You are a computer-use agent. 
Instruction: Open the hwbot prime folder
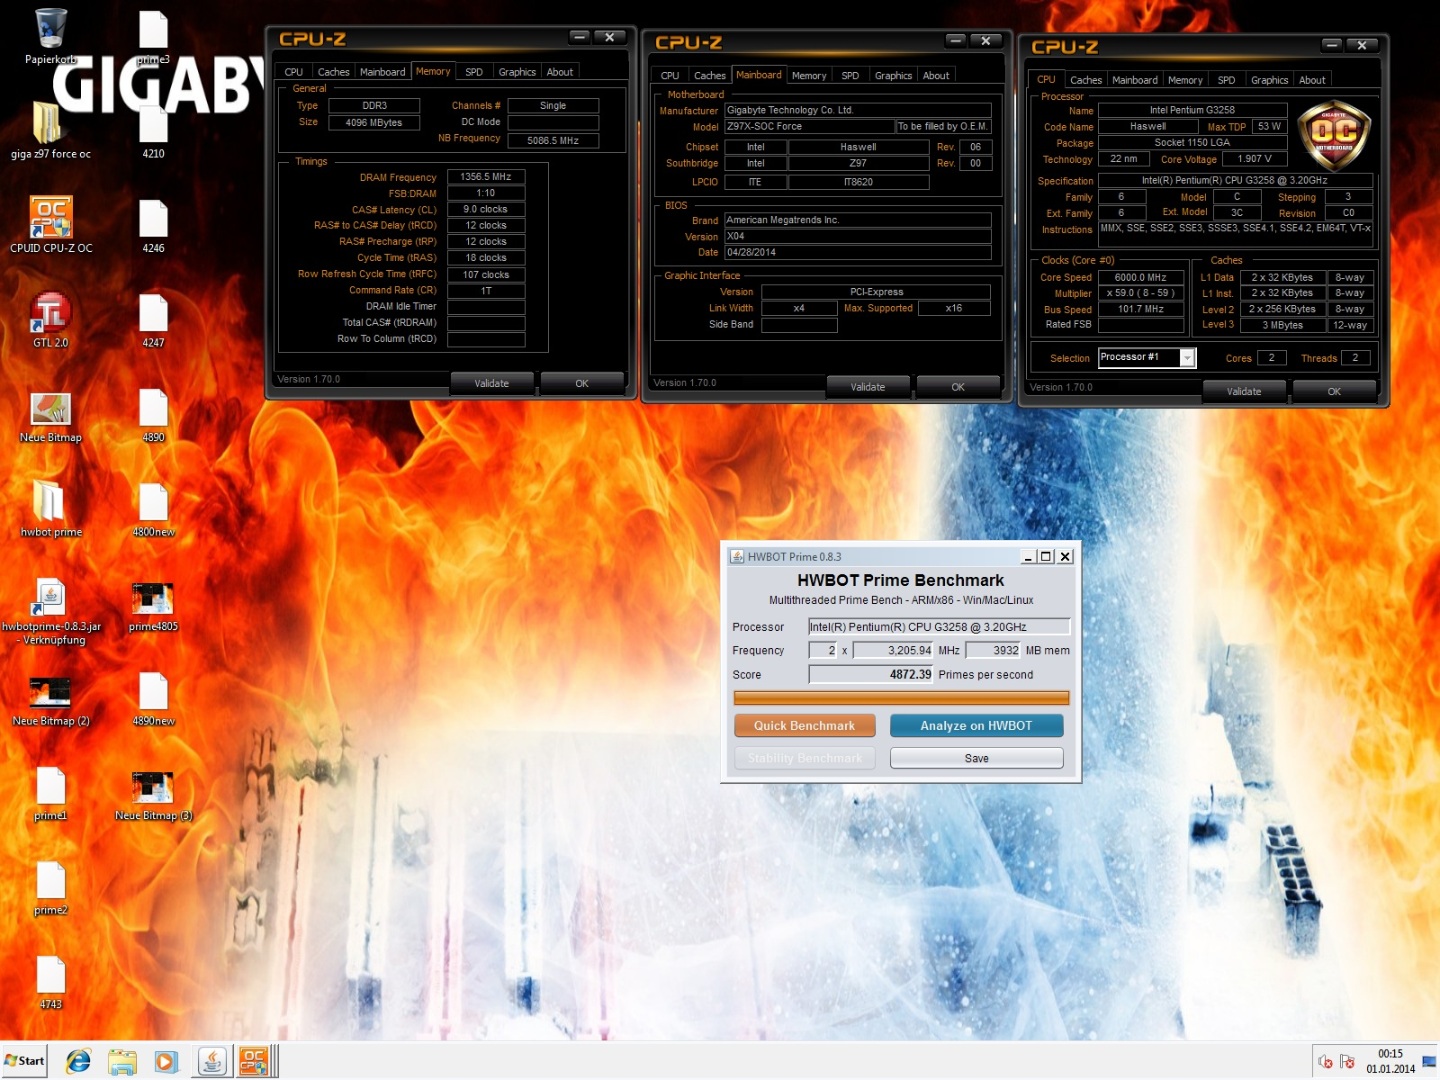pos(50,501)
